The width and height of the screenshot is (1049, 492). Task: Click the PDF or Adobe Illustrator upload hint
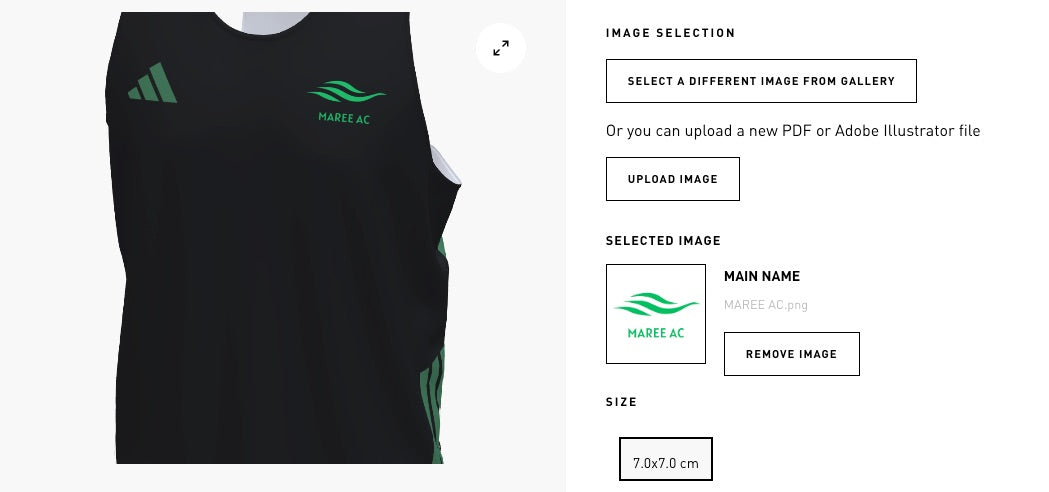tap(793, 131)
